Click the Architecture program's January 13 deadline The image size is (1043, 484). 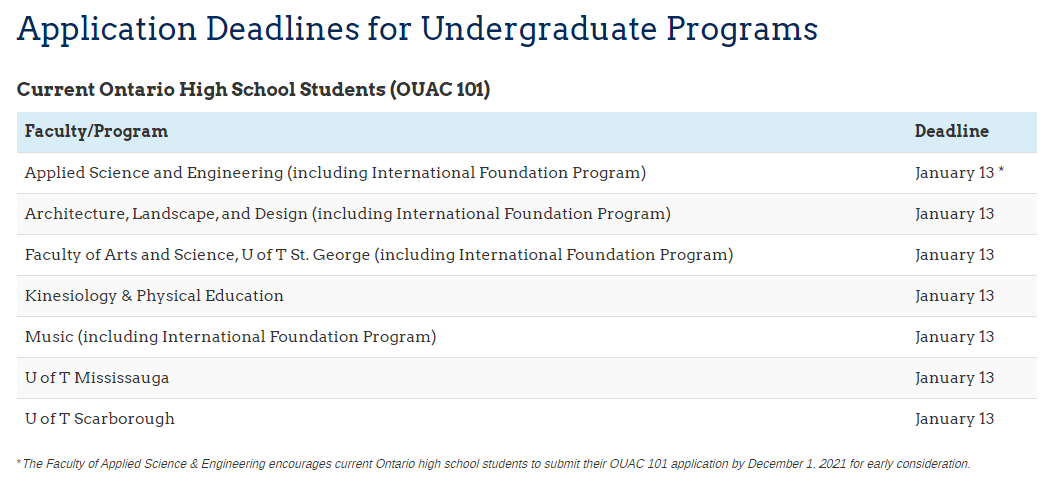tap(954, 214)
